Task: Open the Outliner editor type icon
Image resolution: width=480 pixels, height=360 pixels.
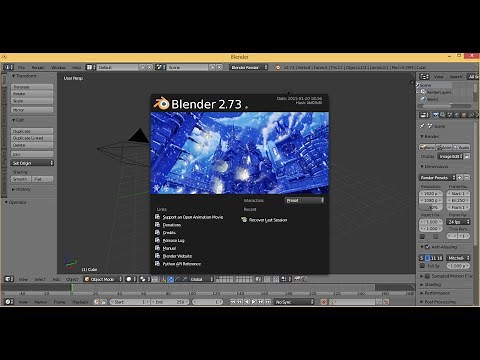Action: click(x=424, y=76)
